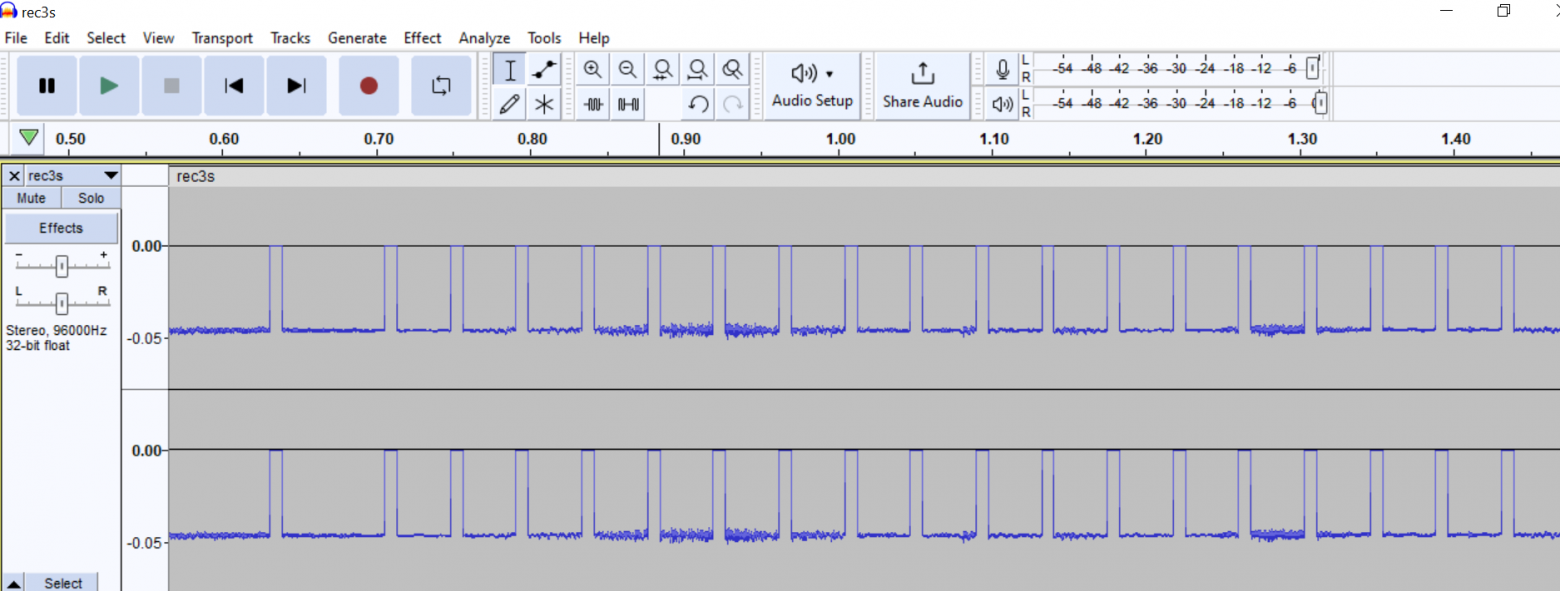Collapse the track using bottom arrow
This screenshot has width=1560, height=591.
click(14, 583)
